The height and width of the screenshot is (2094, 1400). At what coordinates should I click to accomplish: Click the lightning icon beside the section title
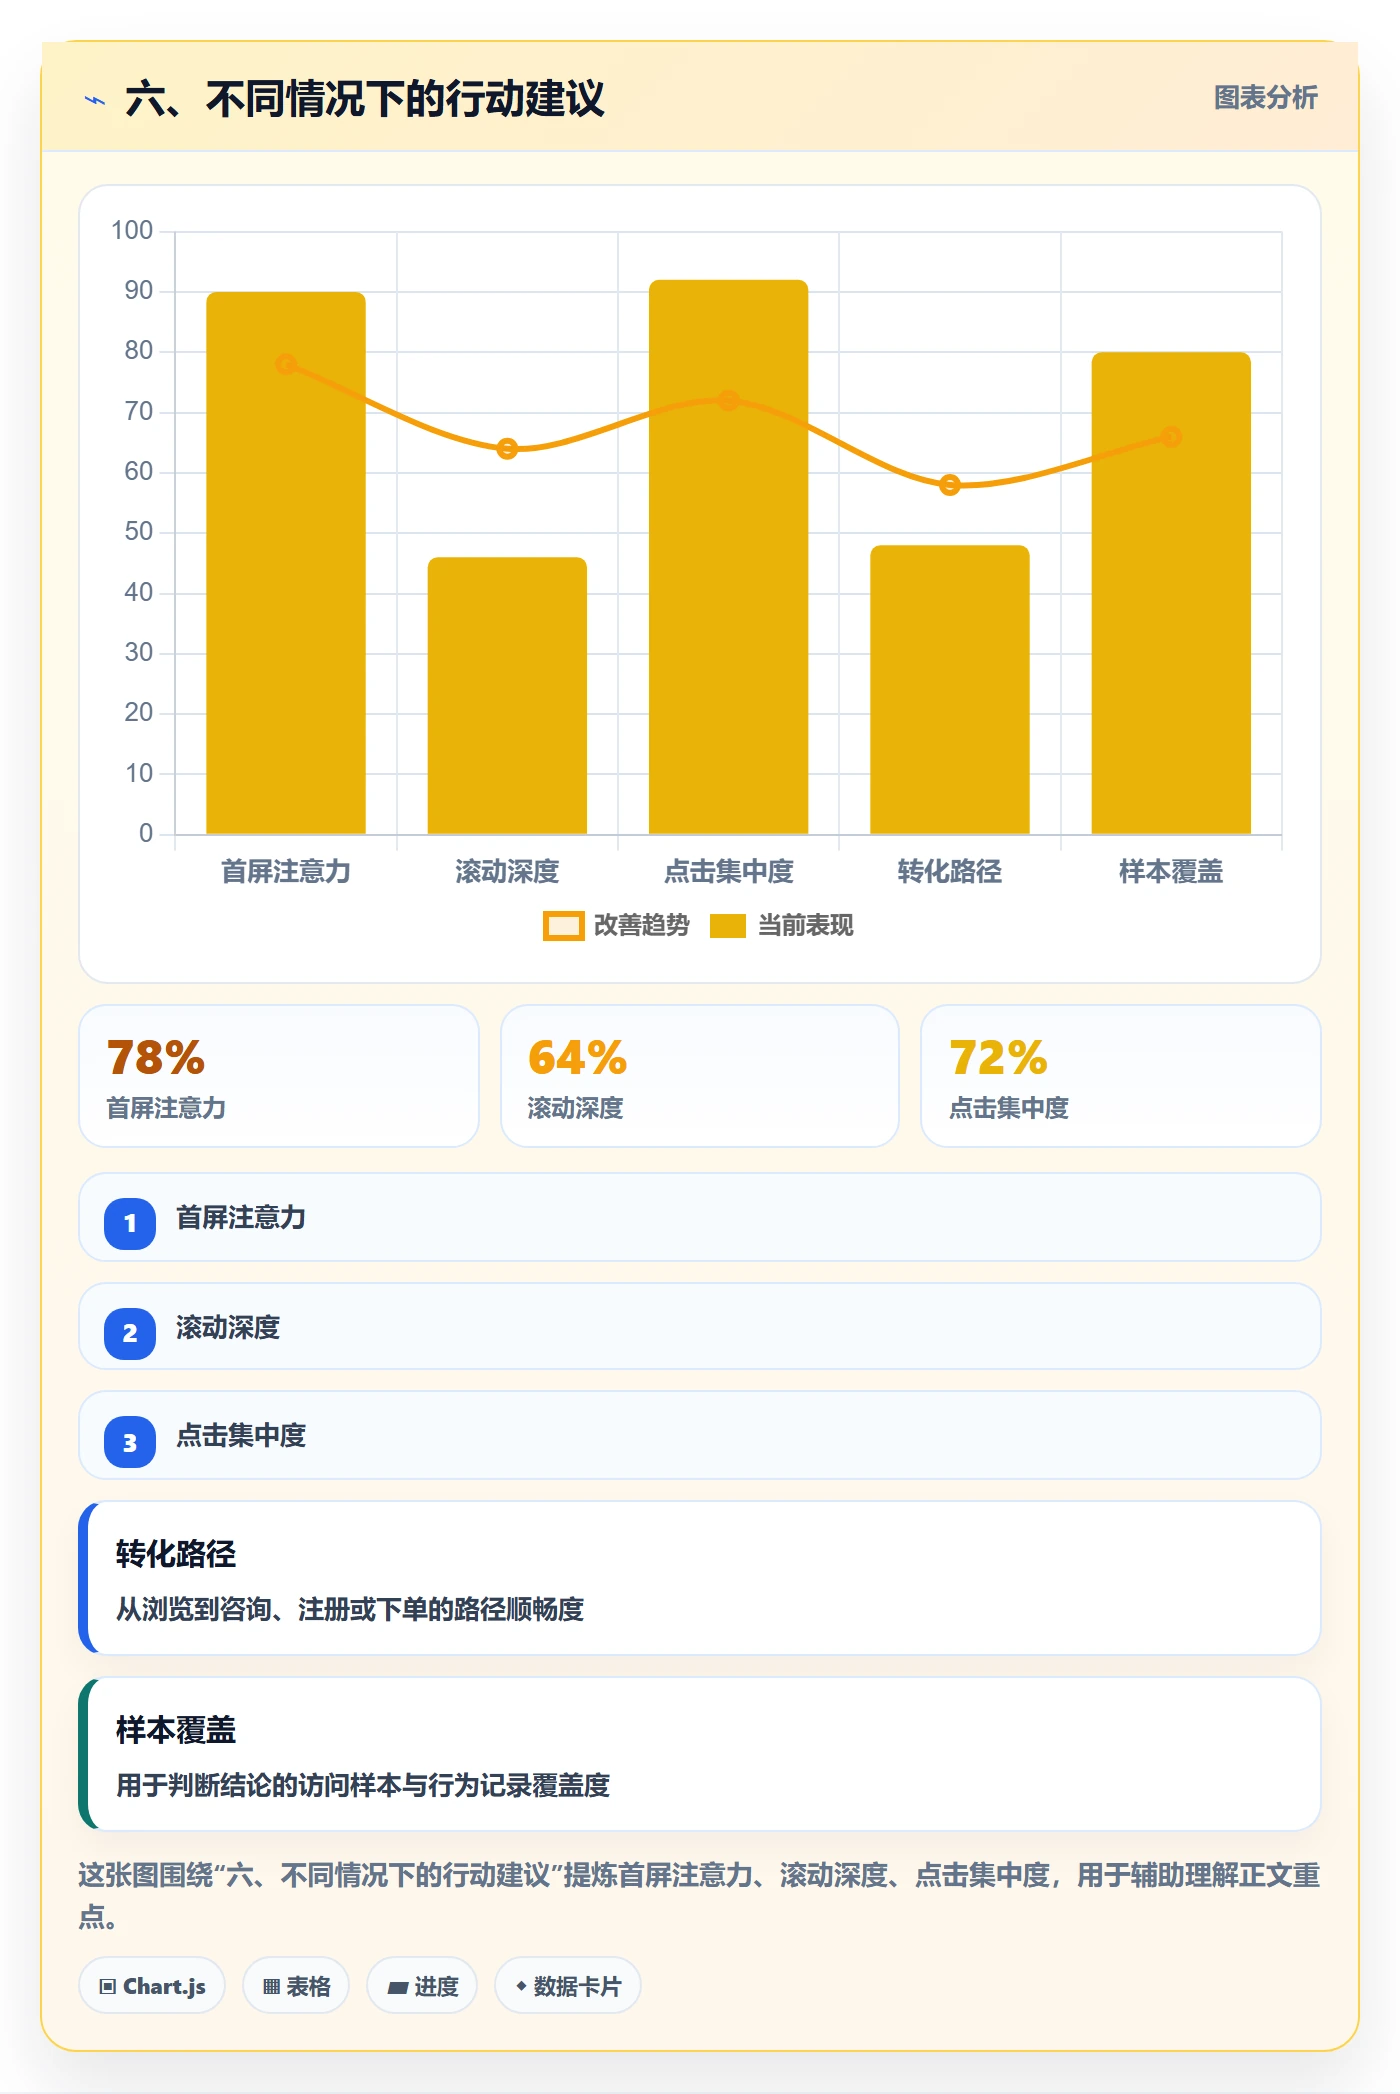click(95, 100)
